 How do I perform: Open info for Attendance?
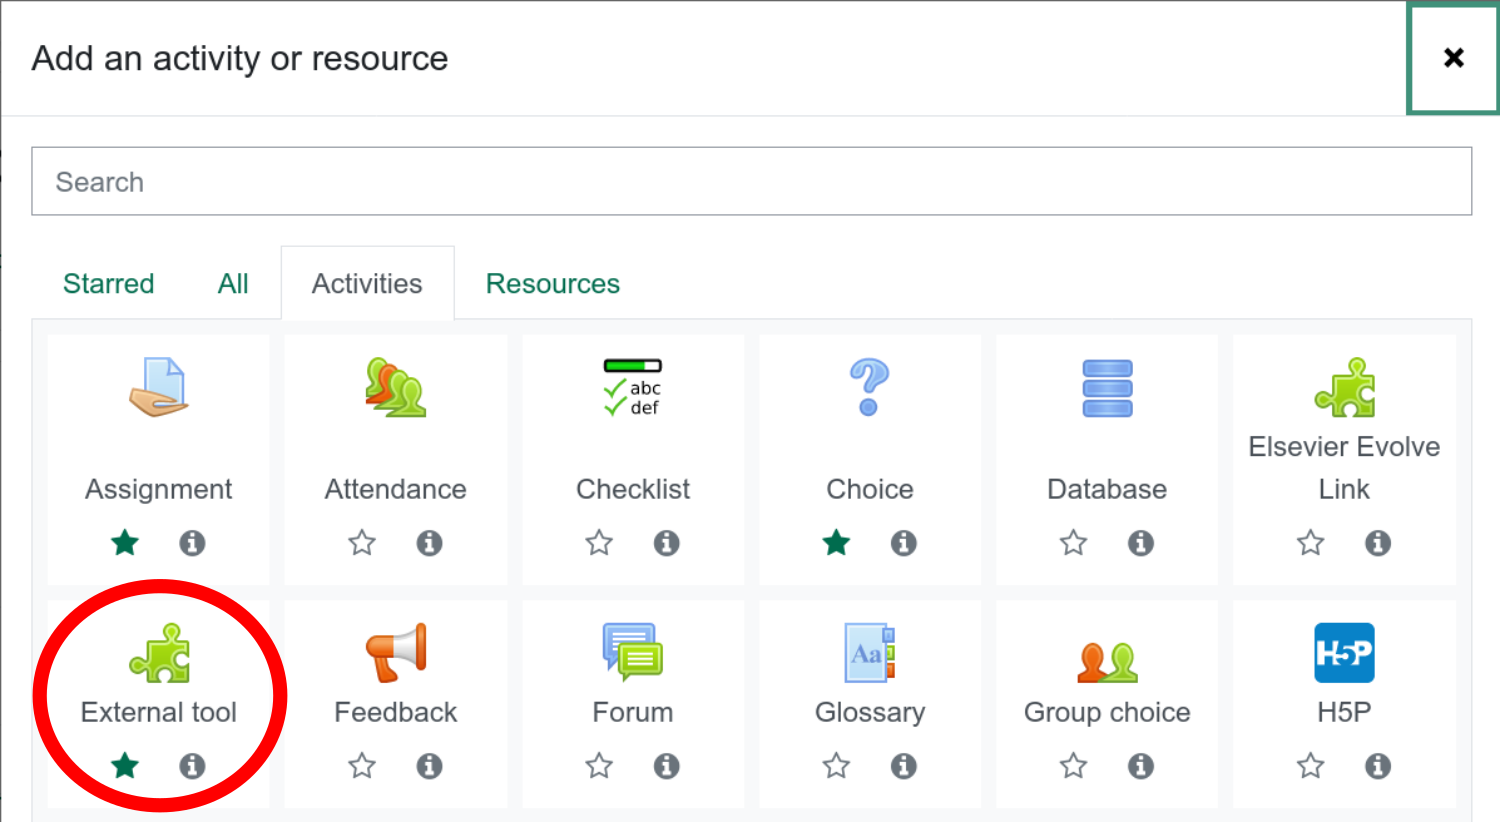(x=429, y=543)
